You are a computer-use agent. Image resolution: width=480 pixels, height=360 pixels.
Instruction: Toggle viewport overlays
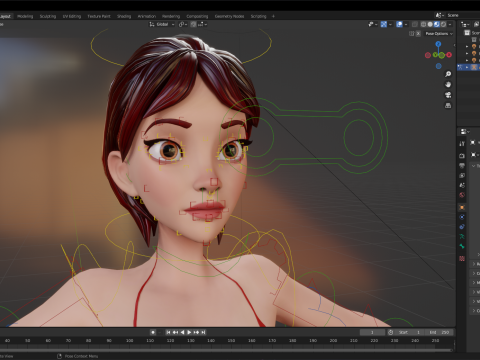399,24
